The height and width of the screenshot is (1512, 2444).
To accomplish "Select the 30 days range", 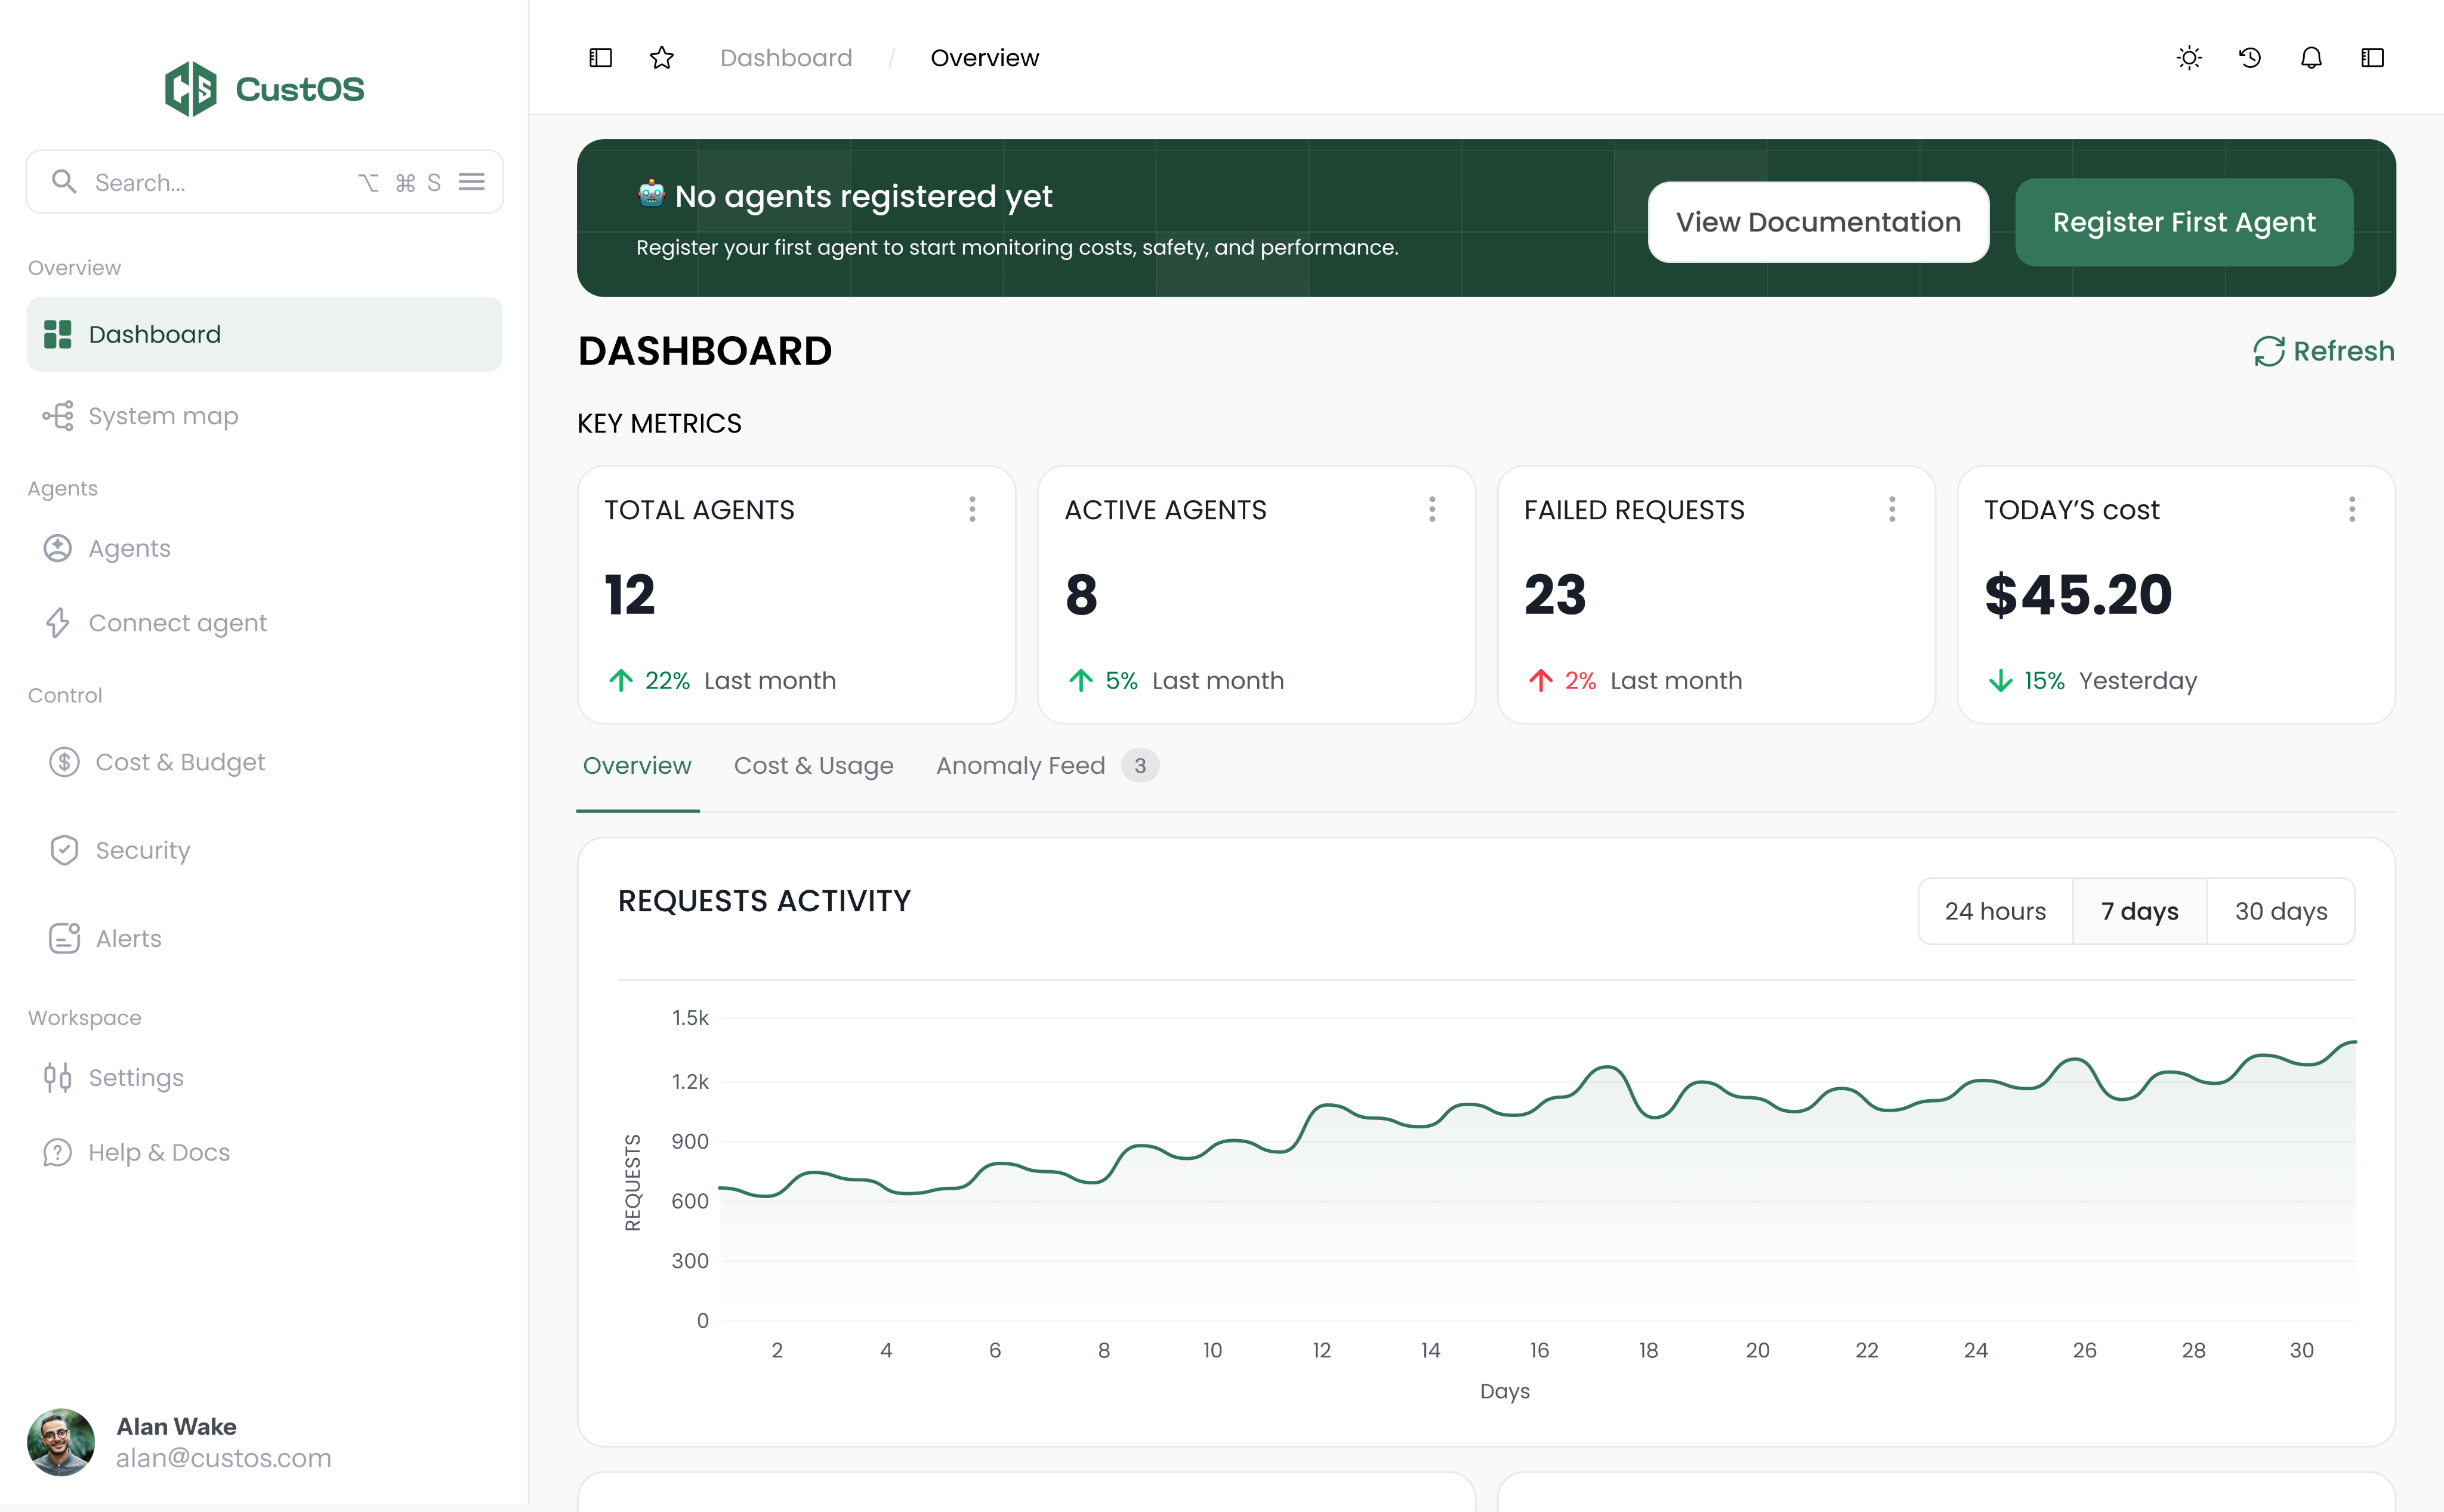I will (2281, 911).
